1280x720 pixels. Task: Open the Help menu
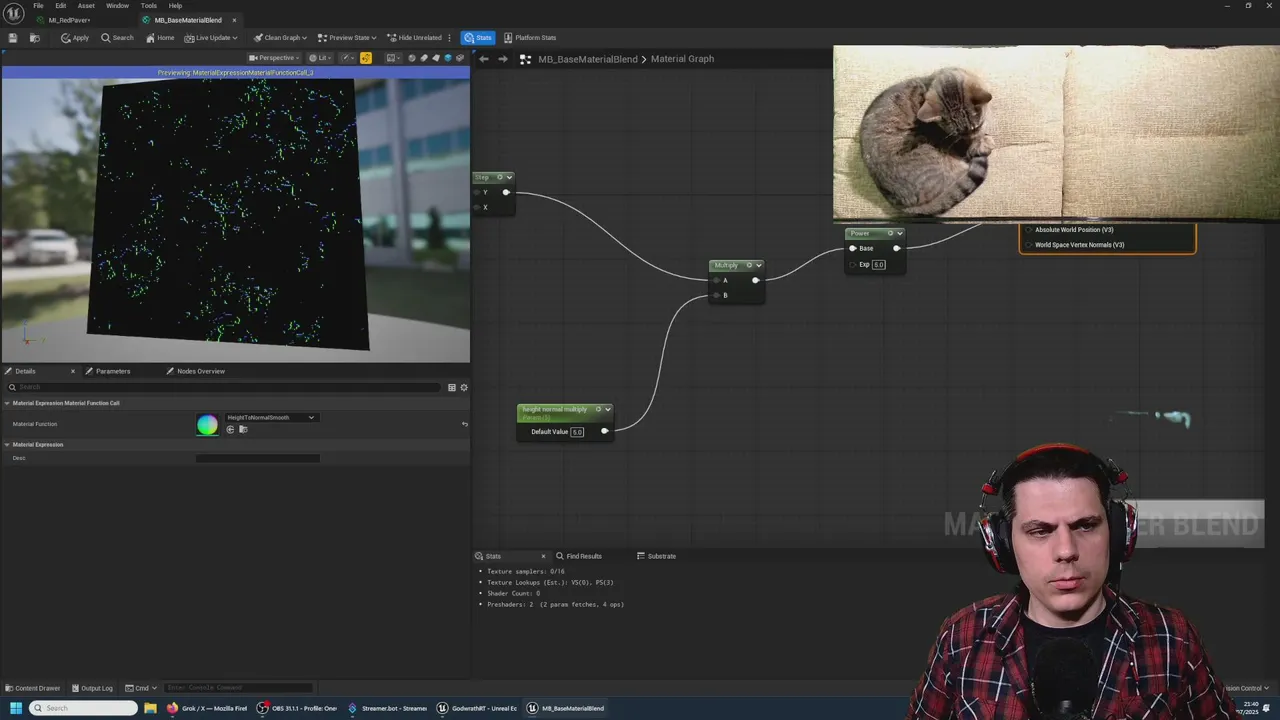(175, 6)
